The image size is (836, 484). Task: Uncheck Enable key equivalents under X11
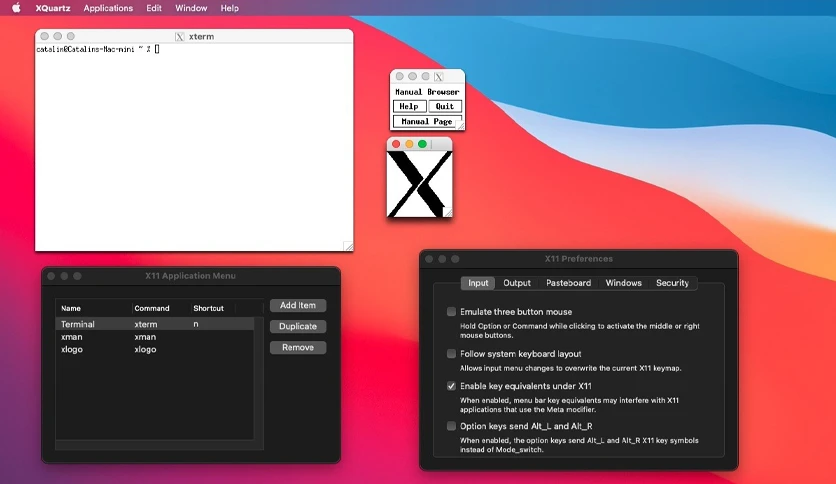coord(452,386)
